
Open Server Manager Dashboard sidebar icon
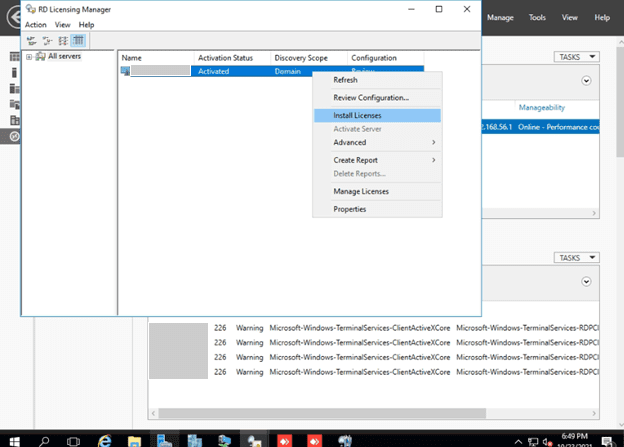click(15, 57)
